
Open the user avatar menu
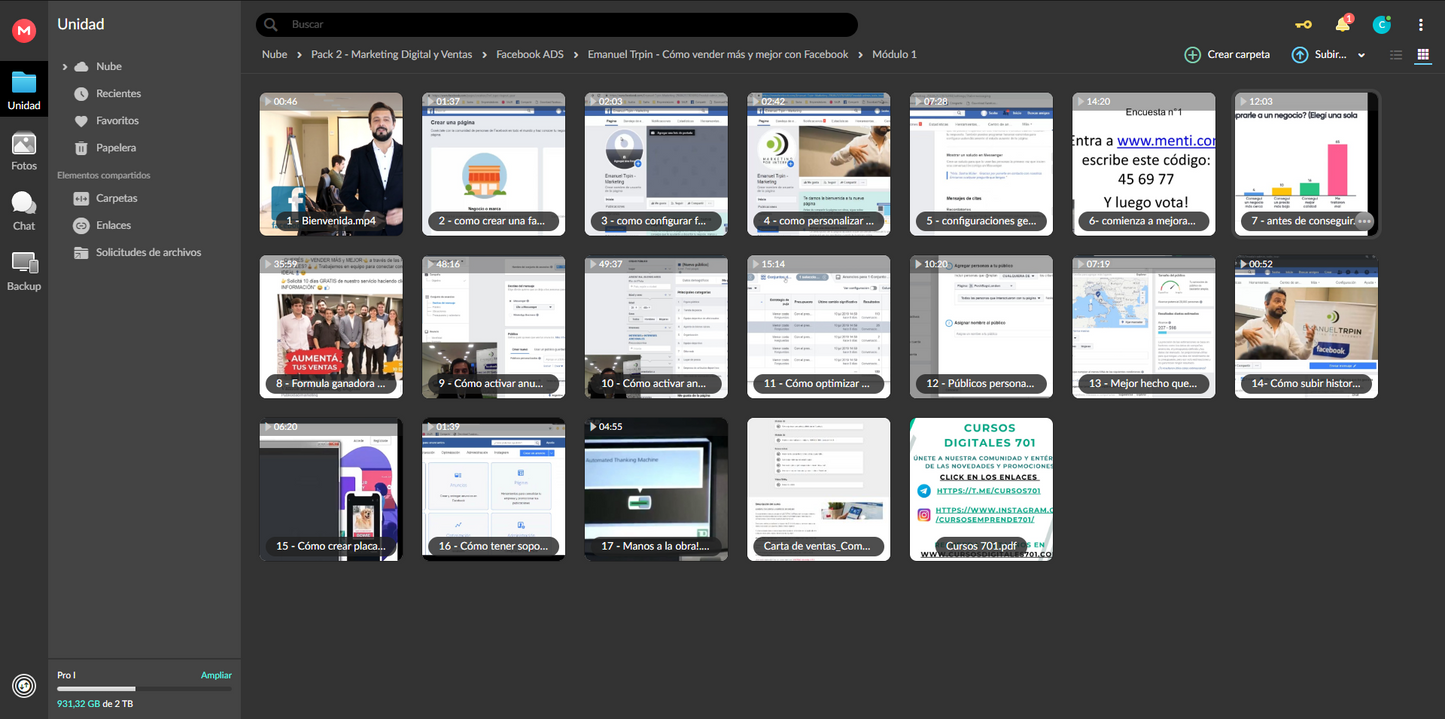point(1381,25)
